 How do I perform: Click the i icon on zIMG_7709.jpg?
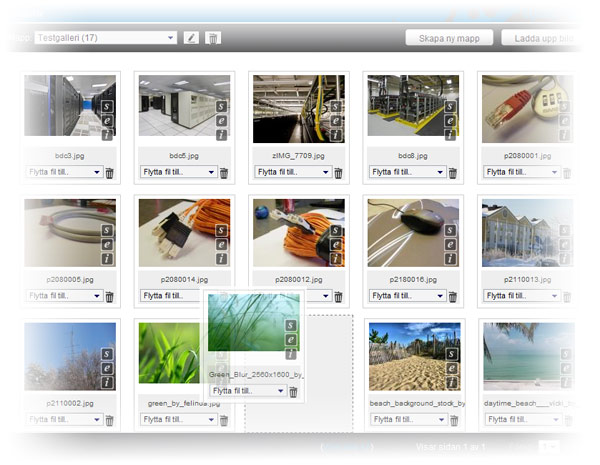tap(336, 135)
